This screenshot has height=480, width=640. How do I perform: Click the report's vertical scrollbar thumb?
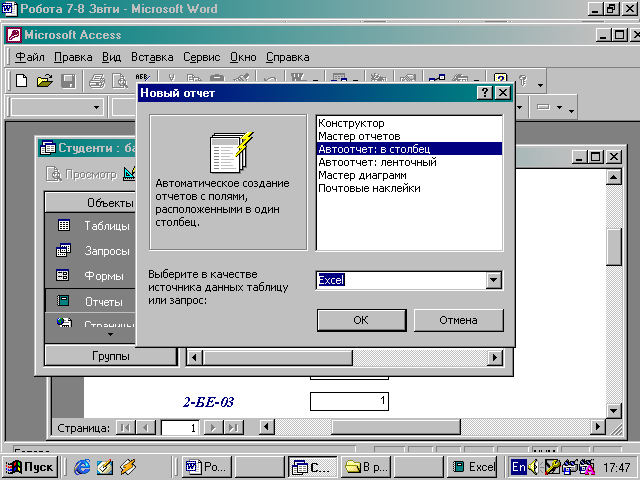point(613,247)
